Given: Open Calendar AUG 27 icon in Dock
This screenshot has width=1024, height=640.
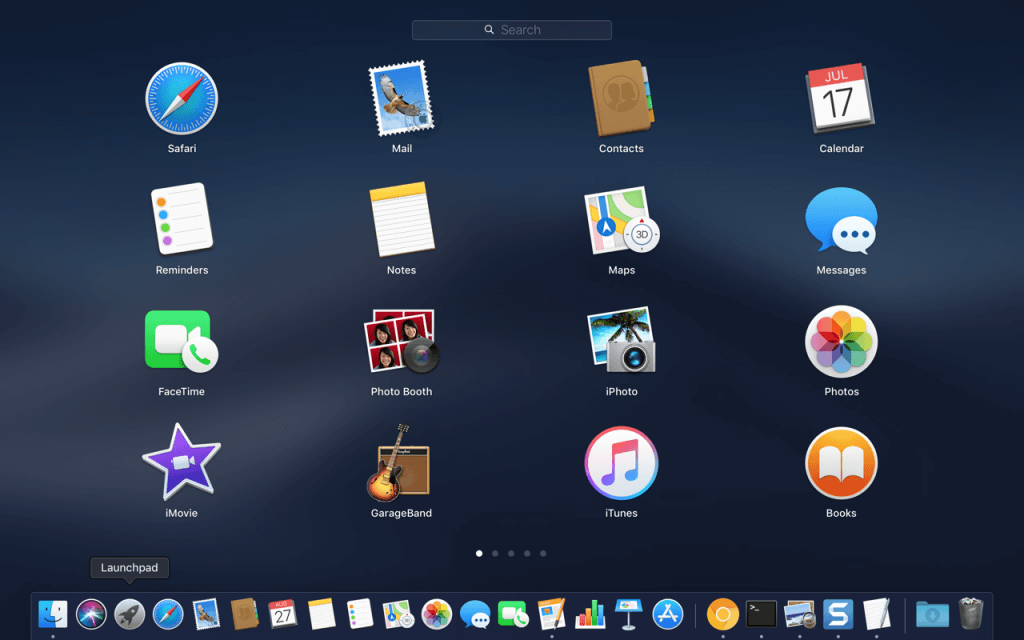Looking at the screenshot, I should [x=282, y=615].
